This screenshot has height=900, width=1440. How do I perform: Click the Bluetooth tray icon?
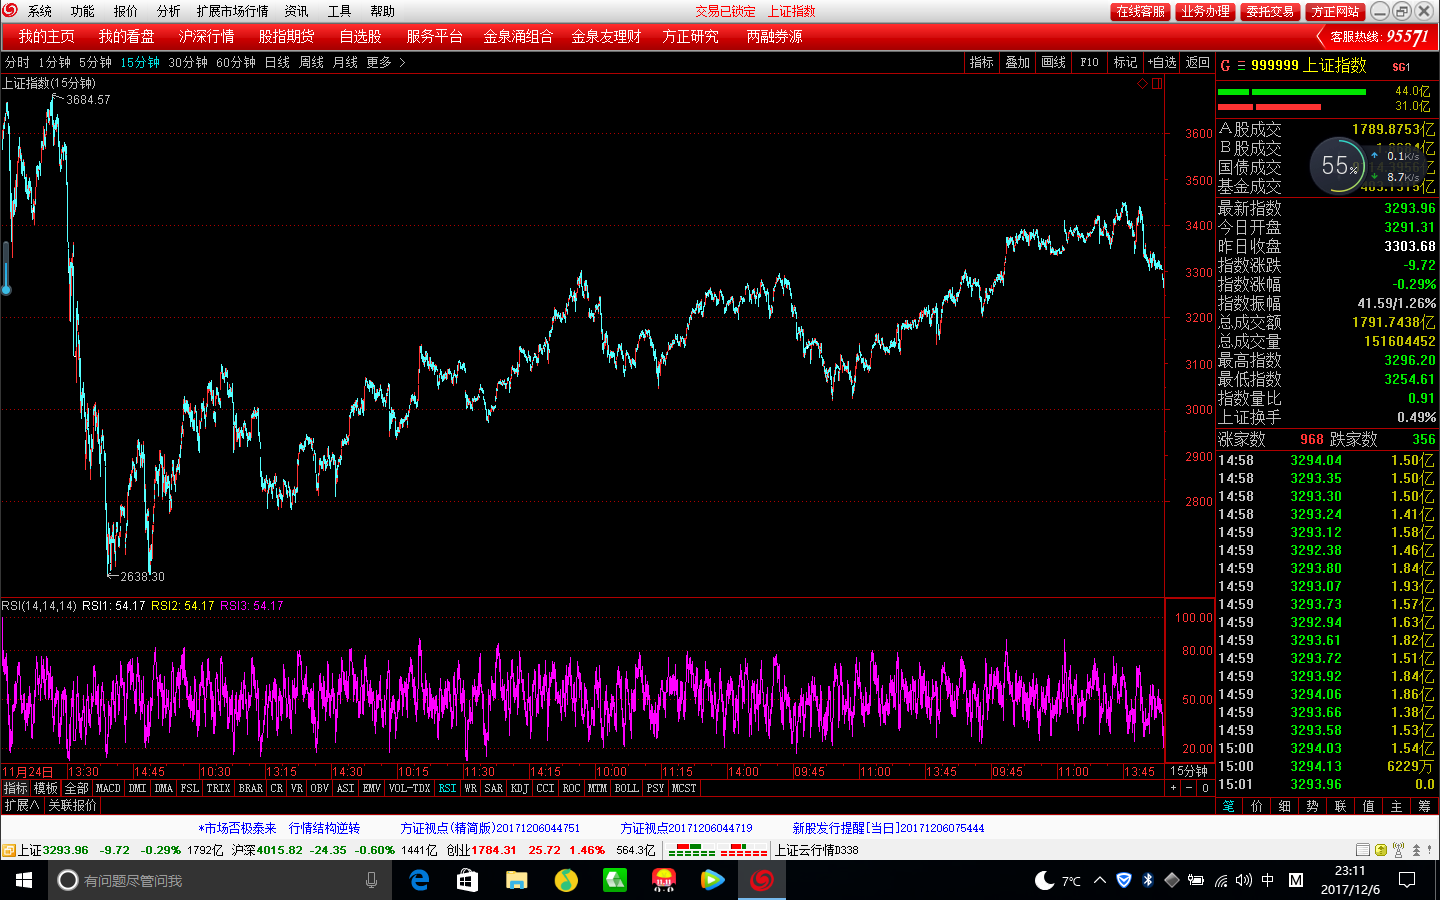1148,880
